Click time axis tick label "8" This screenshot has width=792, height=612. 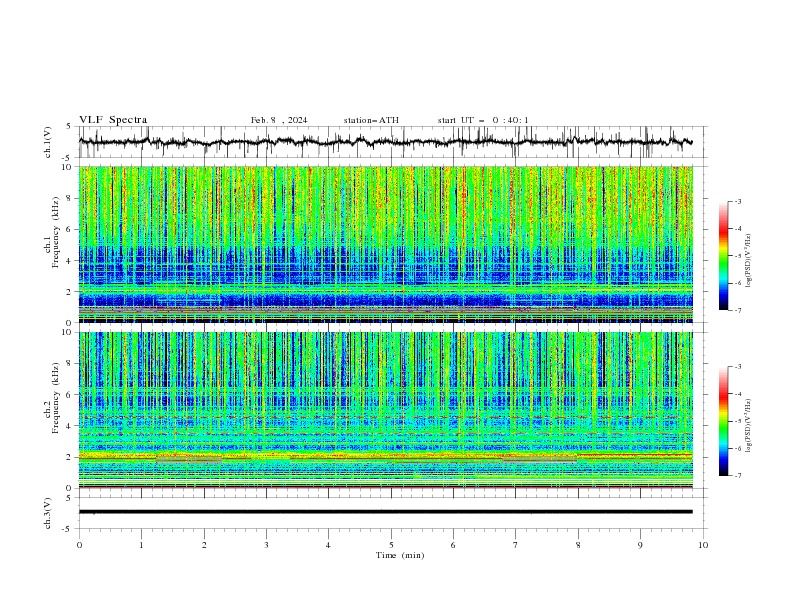[578, 545]
